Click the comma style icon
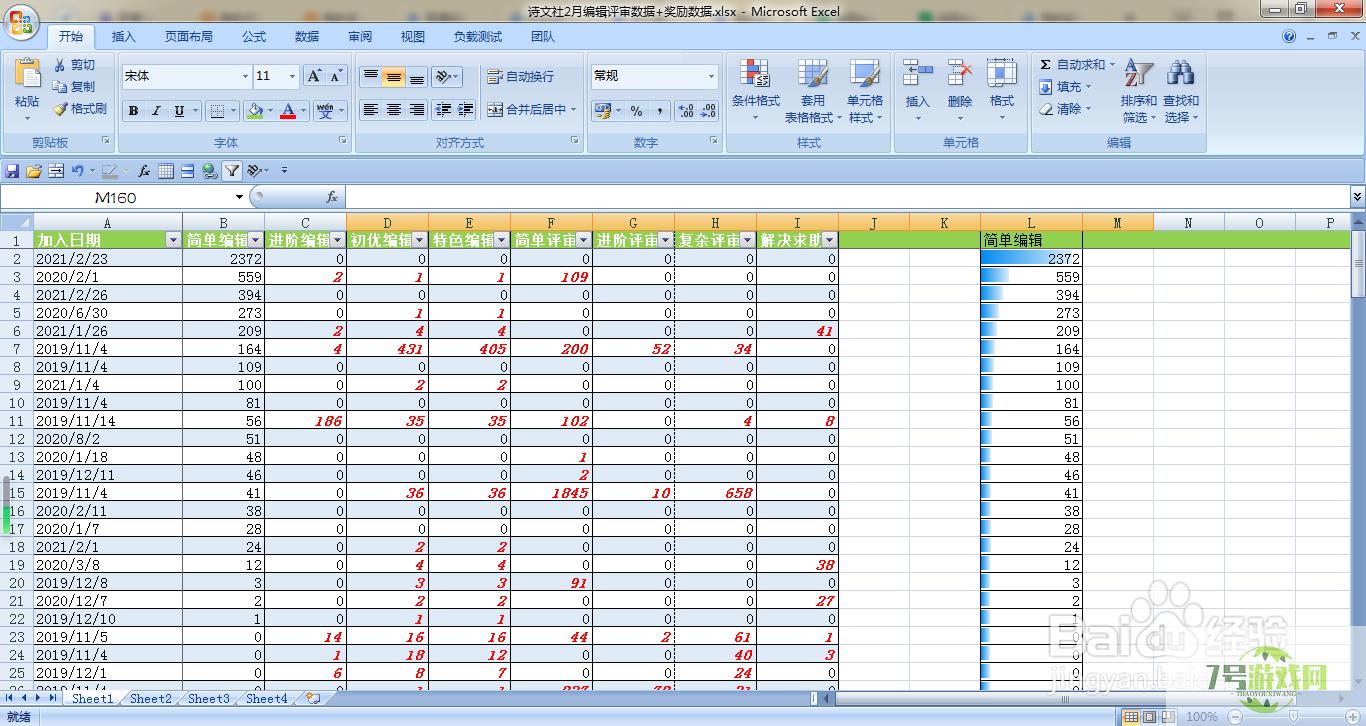Viewport: 1366px width, 726px height. coord(659,111)
